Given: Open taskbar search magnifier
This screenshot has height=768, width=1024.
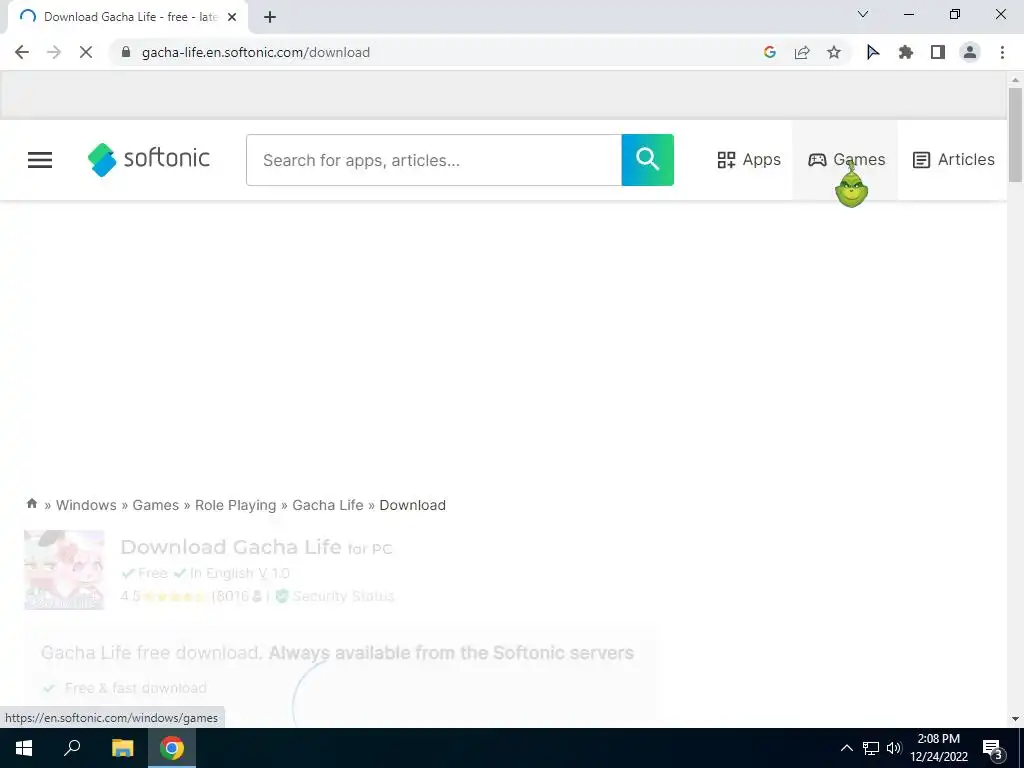Looking at the screenshot, I should pyautogui.click(x=72, y=748).
